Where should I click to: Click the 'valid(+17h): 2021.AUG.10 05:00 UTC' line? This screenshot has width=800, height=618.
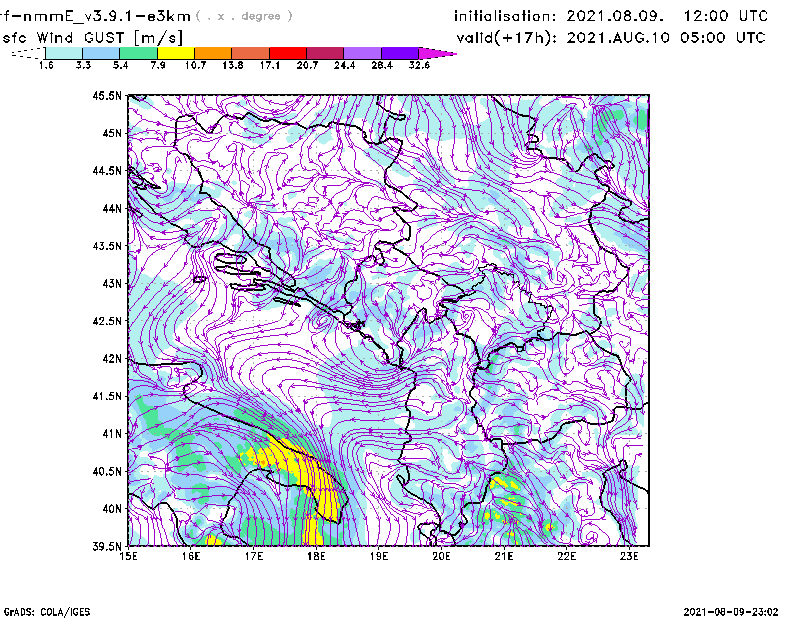pyautogui.click(x=611, y=38)
